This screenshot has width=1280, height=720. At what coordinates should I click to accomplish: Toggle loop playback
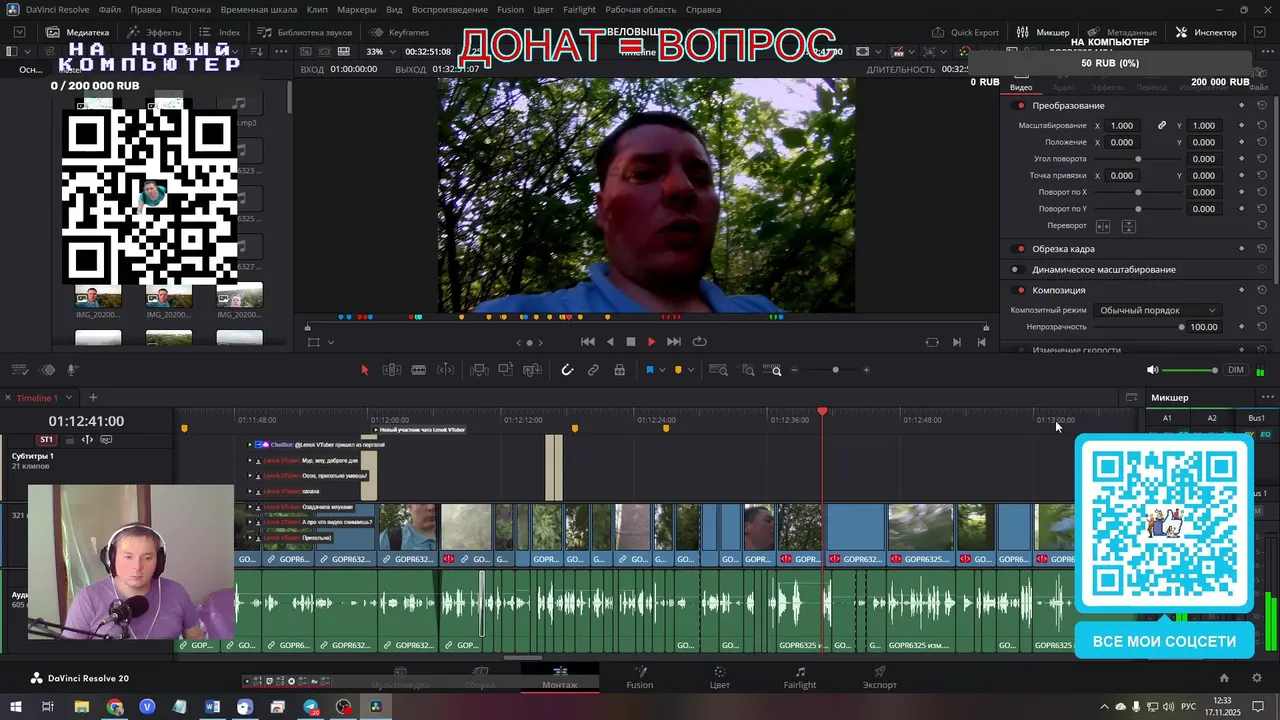pos(700,342)
